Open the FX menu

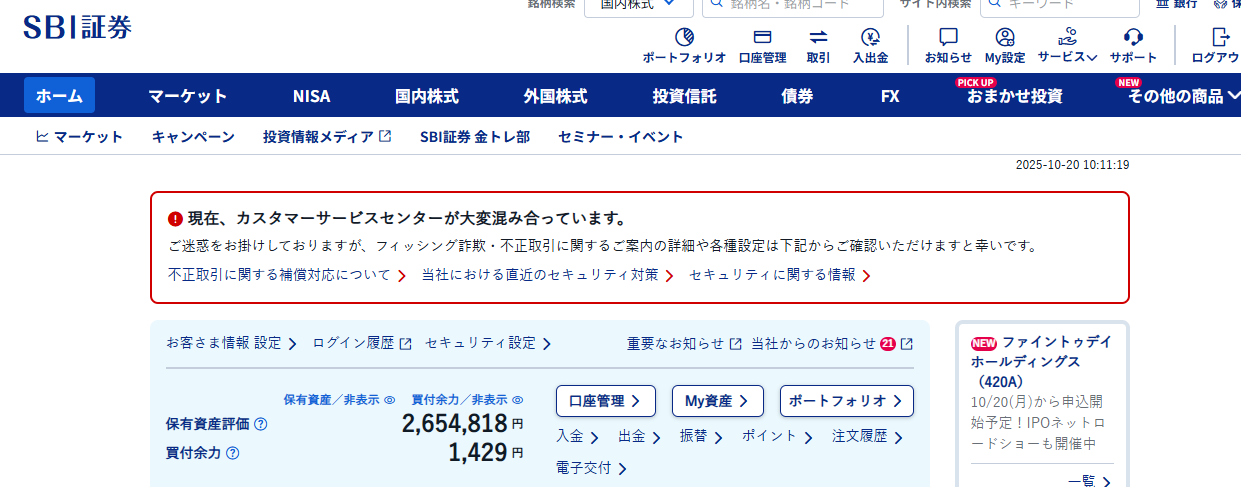click(x=890, y=96)
